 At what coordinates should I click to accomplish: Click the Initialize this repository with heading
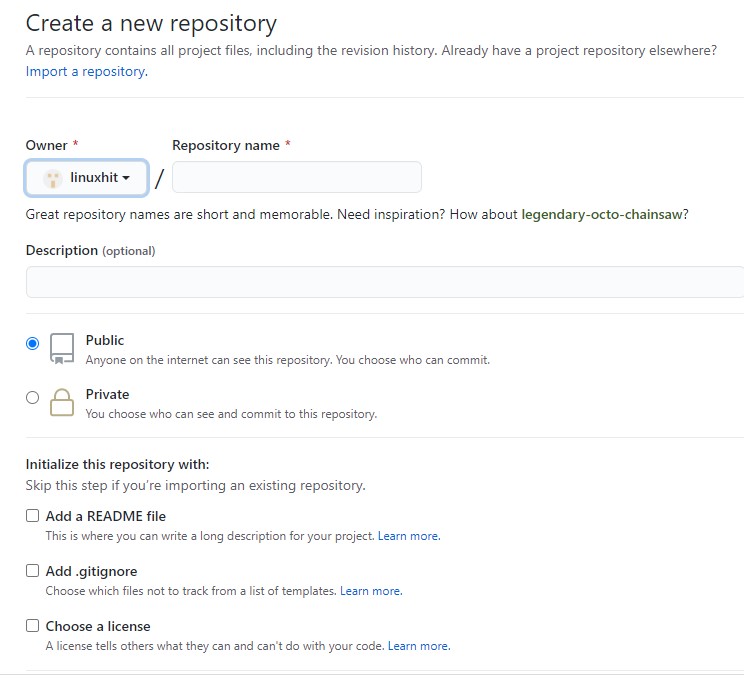[x=118, y=464]
